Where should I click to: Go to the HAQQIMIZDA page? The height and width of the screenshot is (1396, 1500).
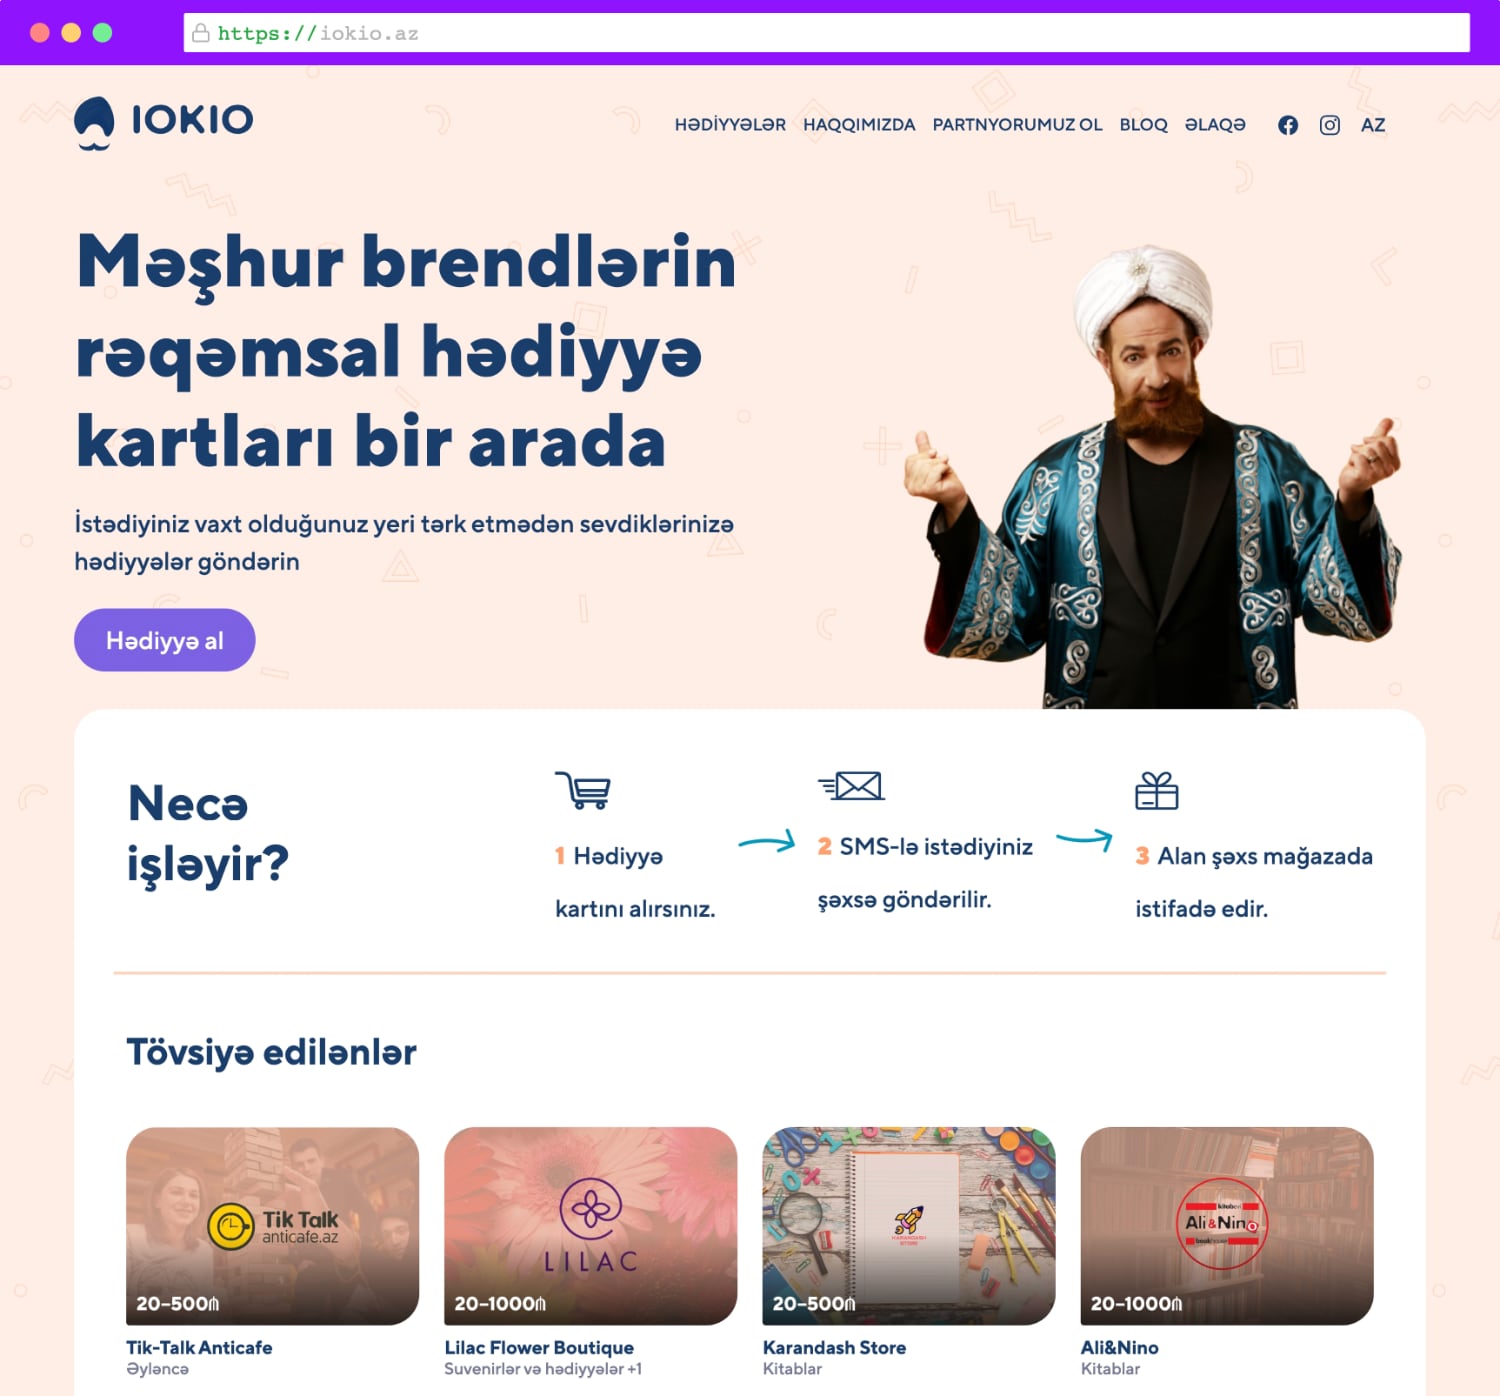tap(859, 125)
